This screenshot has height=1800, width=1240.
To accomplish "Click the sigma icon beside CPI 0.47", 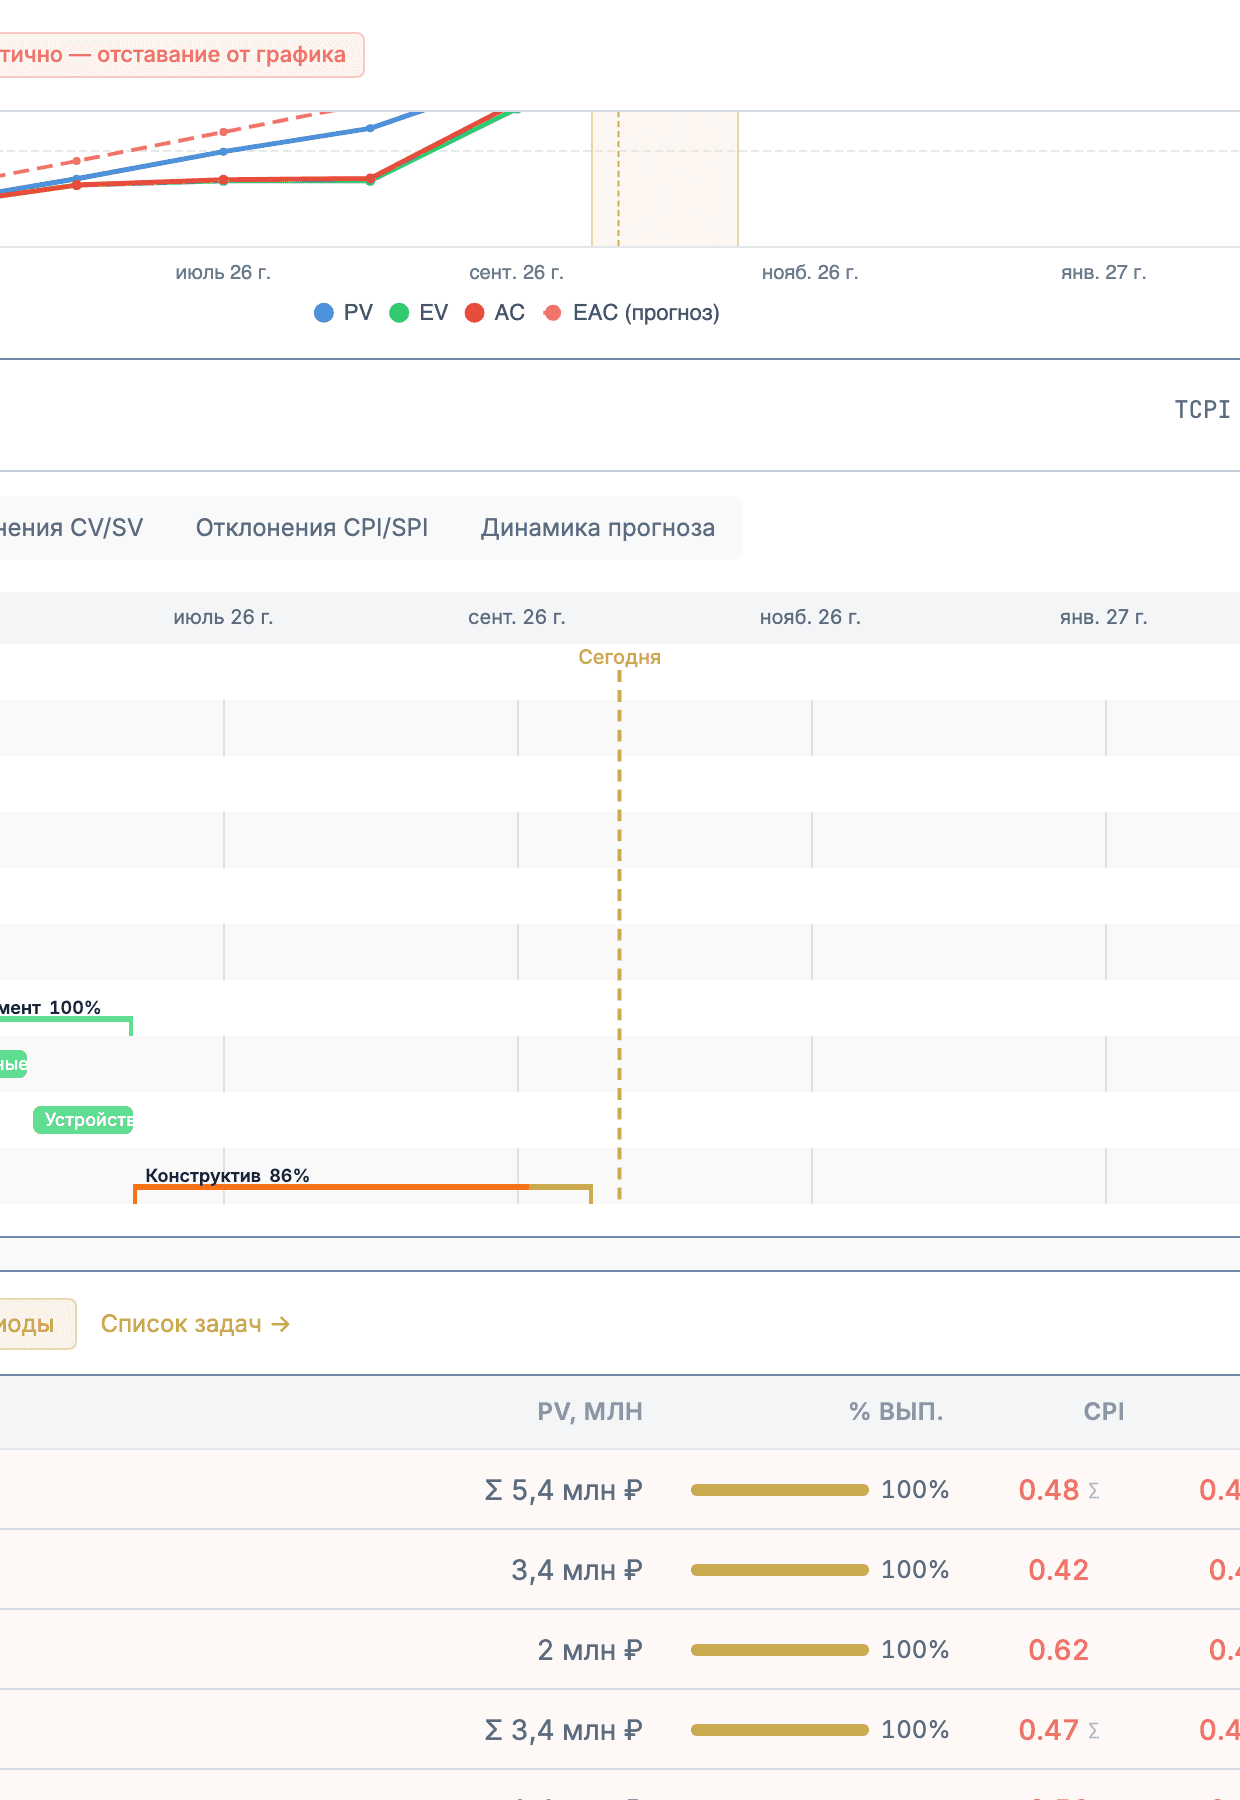I will (1094, 1731).
